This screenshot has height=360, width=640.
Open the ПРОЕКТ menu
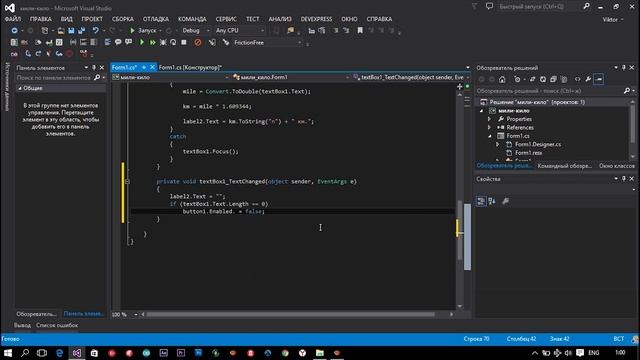[x=92, y=19]
